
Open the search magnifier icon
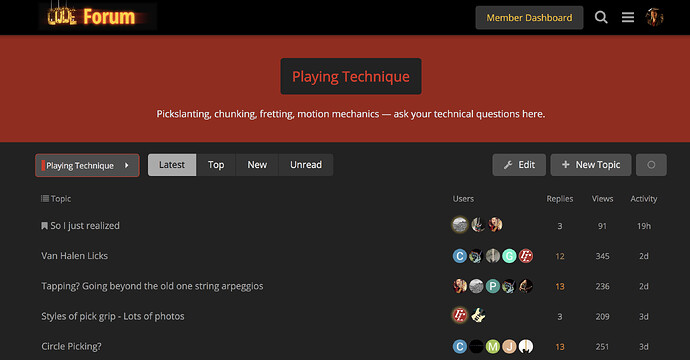coord(601,18)
